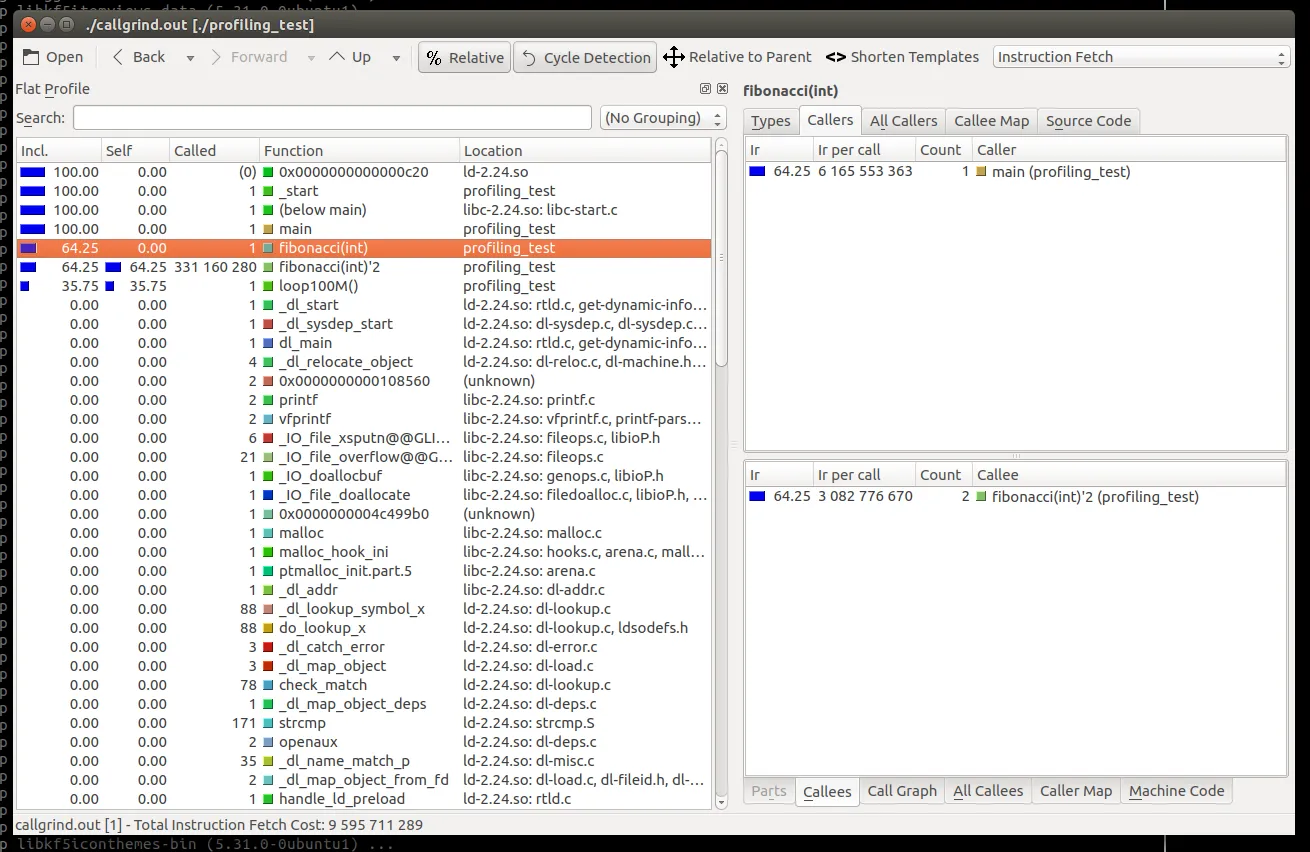Close the Flat Profile dock panel
1310x852 pixels.
pos(722,89)
